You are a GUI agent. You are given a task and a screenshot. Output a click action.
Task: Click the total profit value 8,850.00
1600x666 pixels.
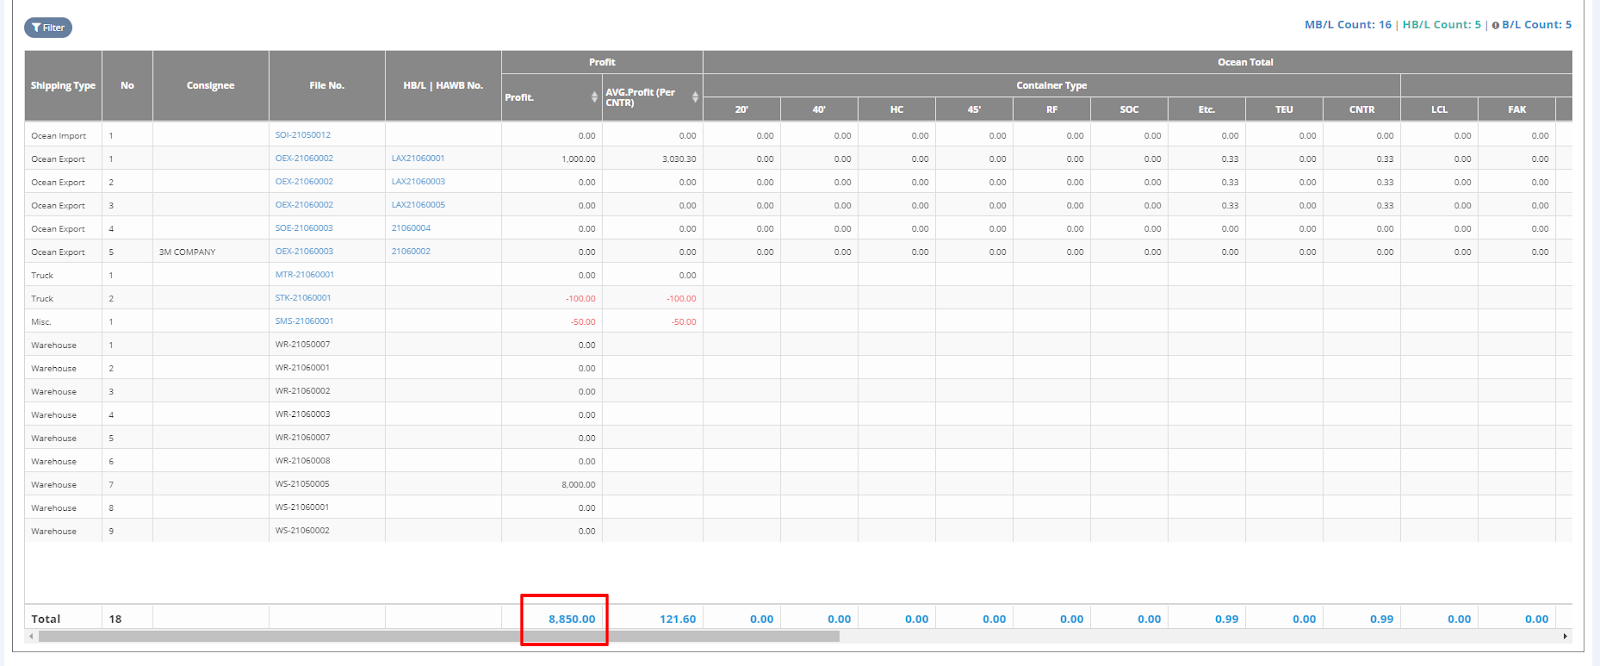pos(571,619)
